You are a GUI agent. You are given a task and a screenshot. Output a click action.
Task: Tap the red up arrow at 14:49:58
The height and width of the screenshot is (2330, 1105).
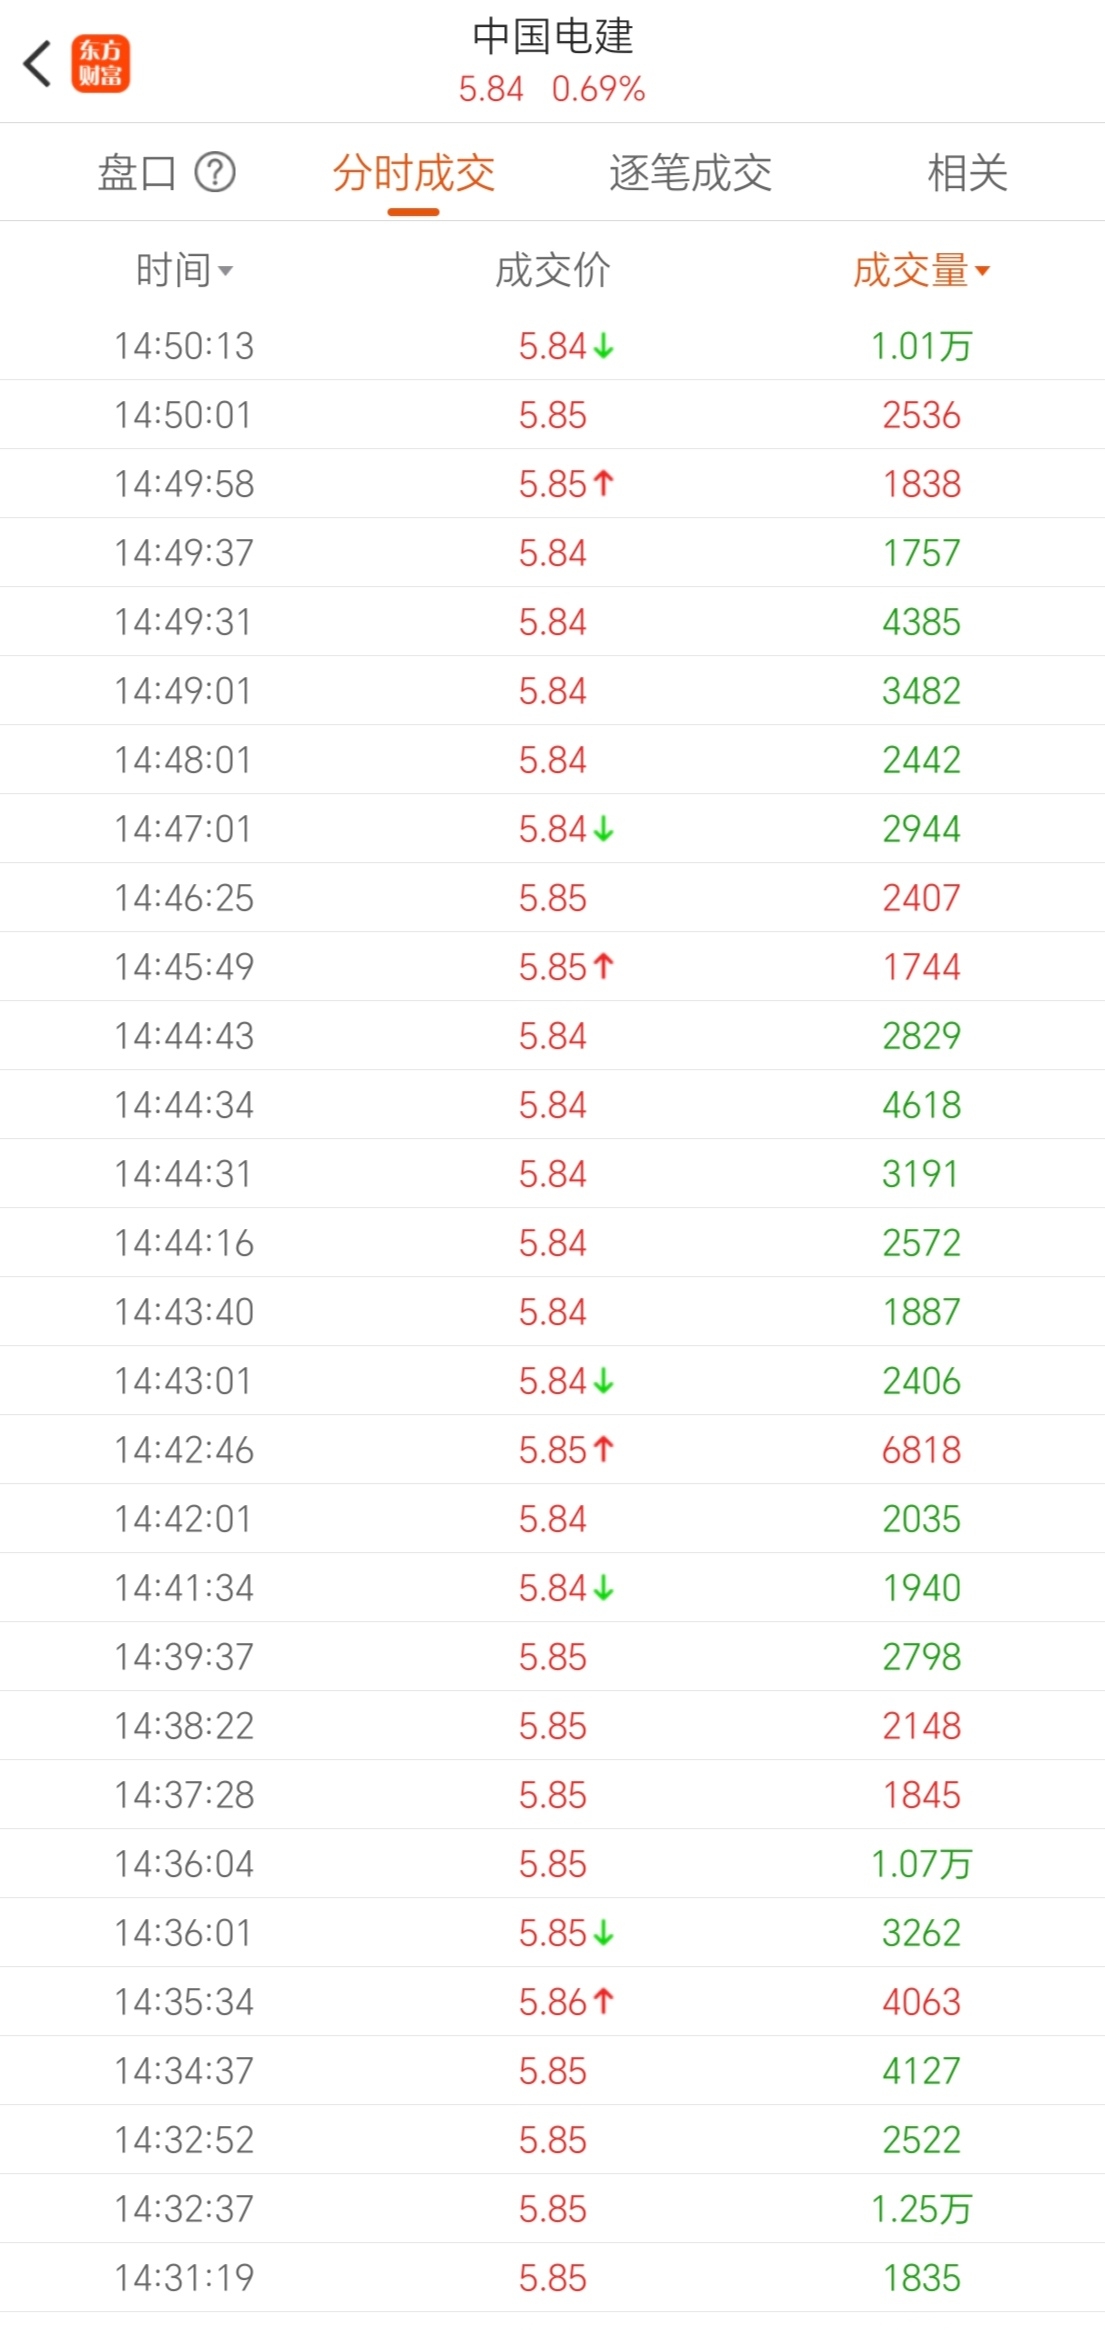point(603,484)
